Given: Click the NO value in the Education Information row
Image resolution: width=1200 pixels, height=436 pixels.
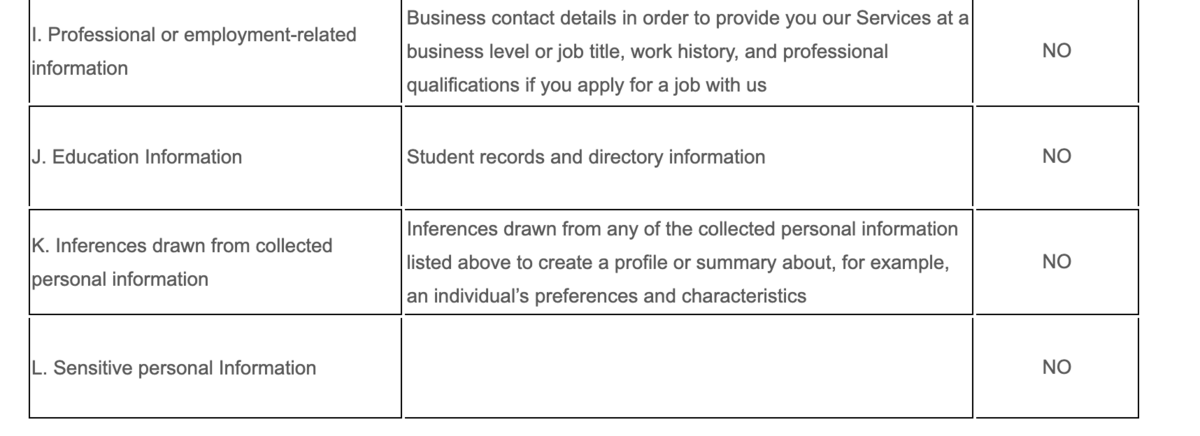Looking at the screenshot, I should click(1056, 157).
